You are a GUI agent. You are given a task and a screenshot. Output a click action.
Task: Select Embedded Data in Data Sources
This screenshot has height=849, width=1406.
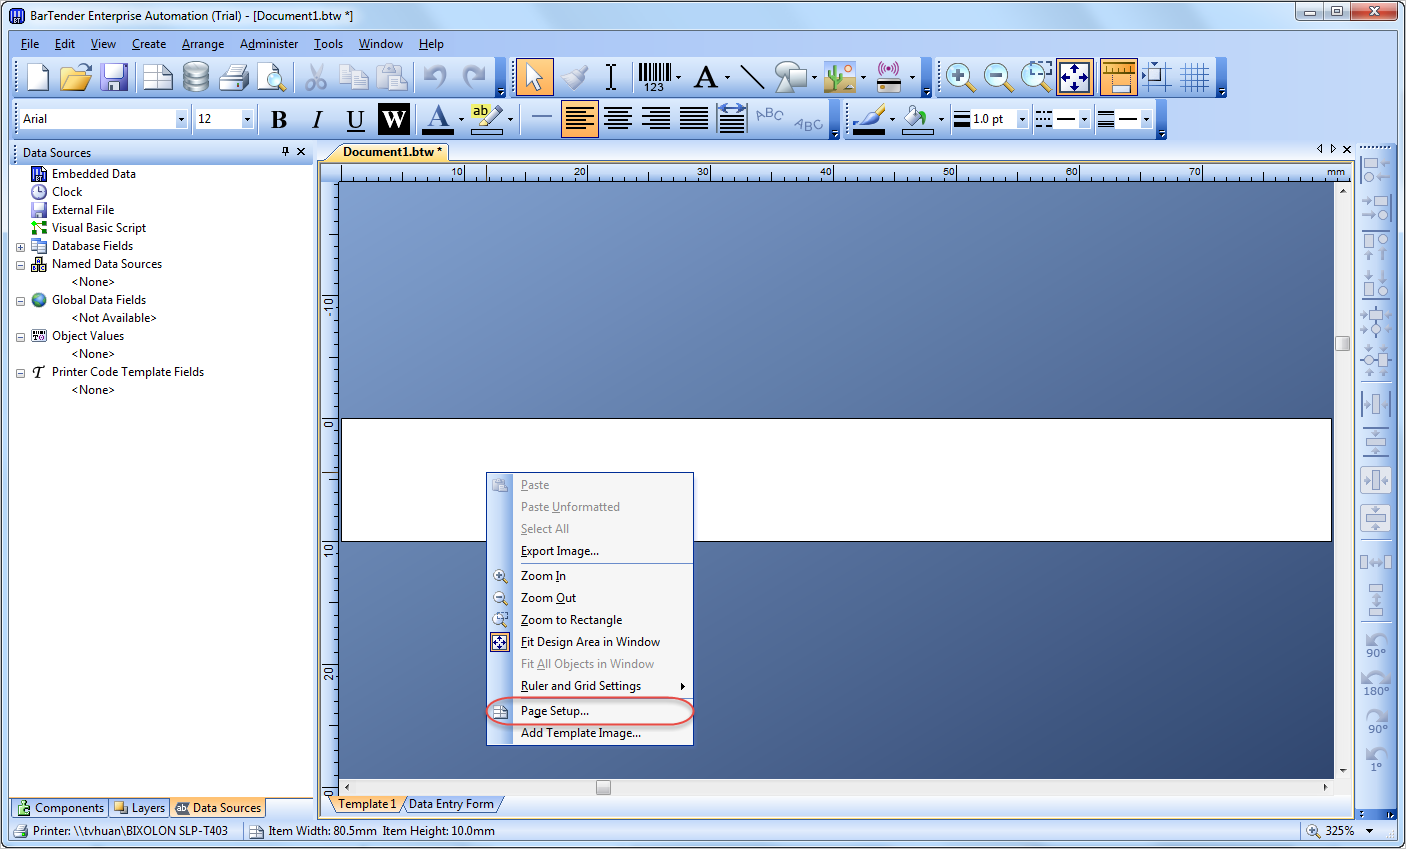coord(94,174)
